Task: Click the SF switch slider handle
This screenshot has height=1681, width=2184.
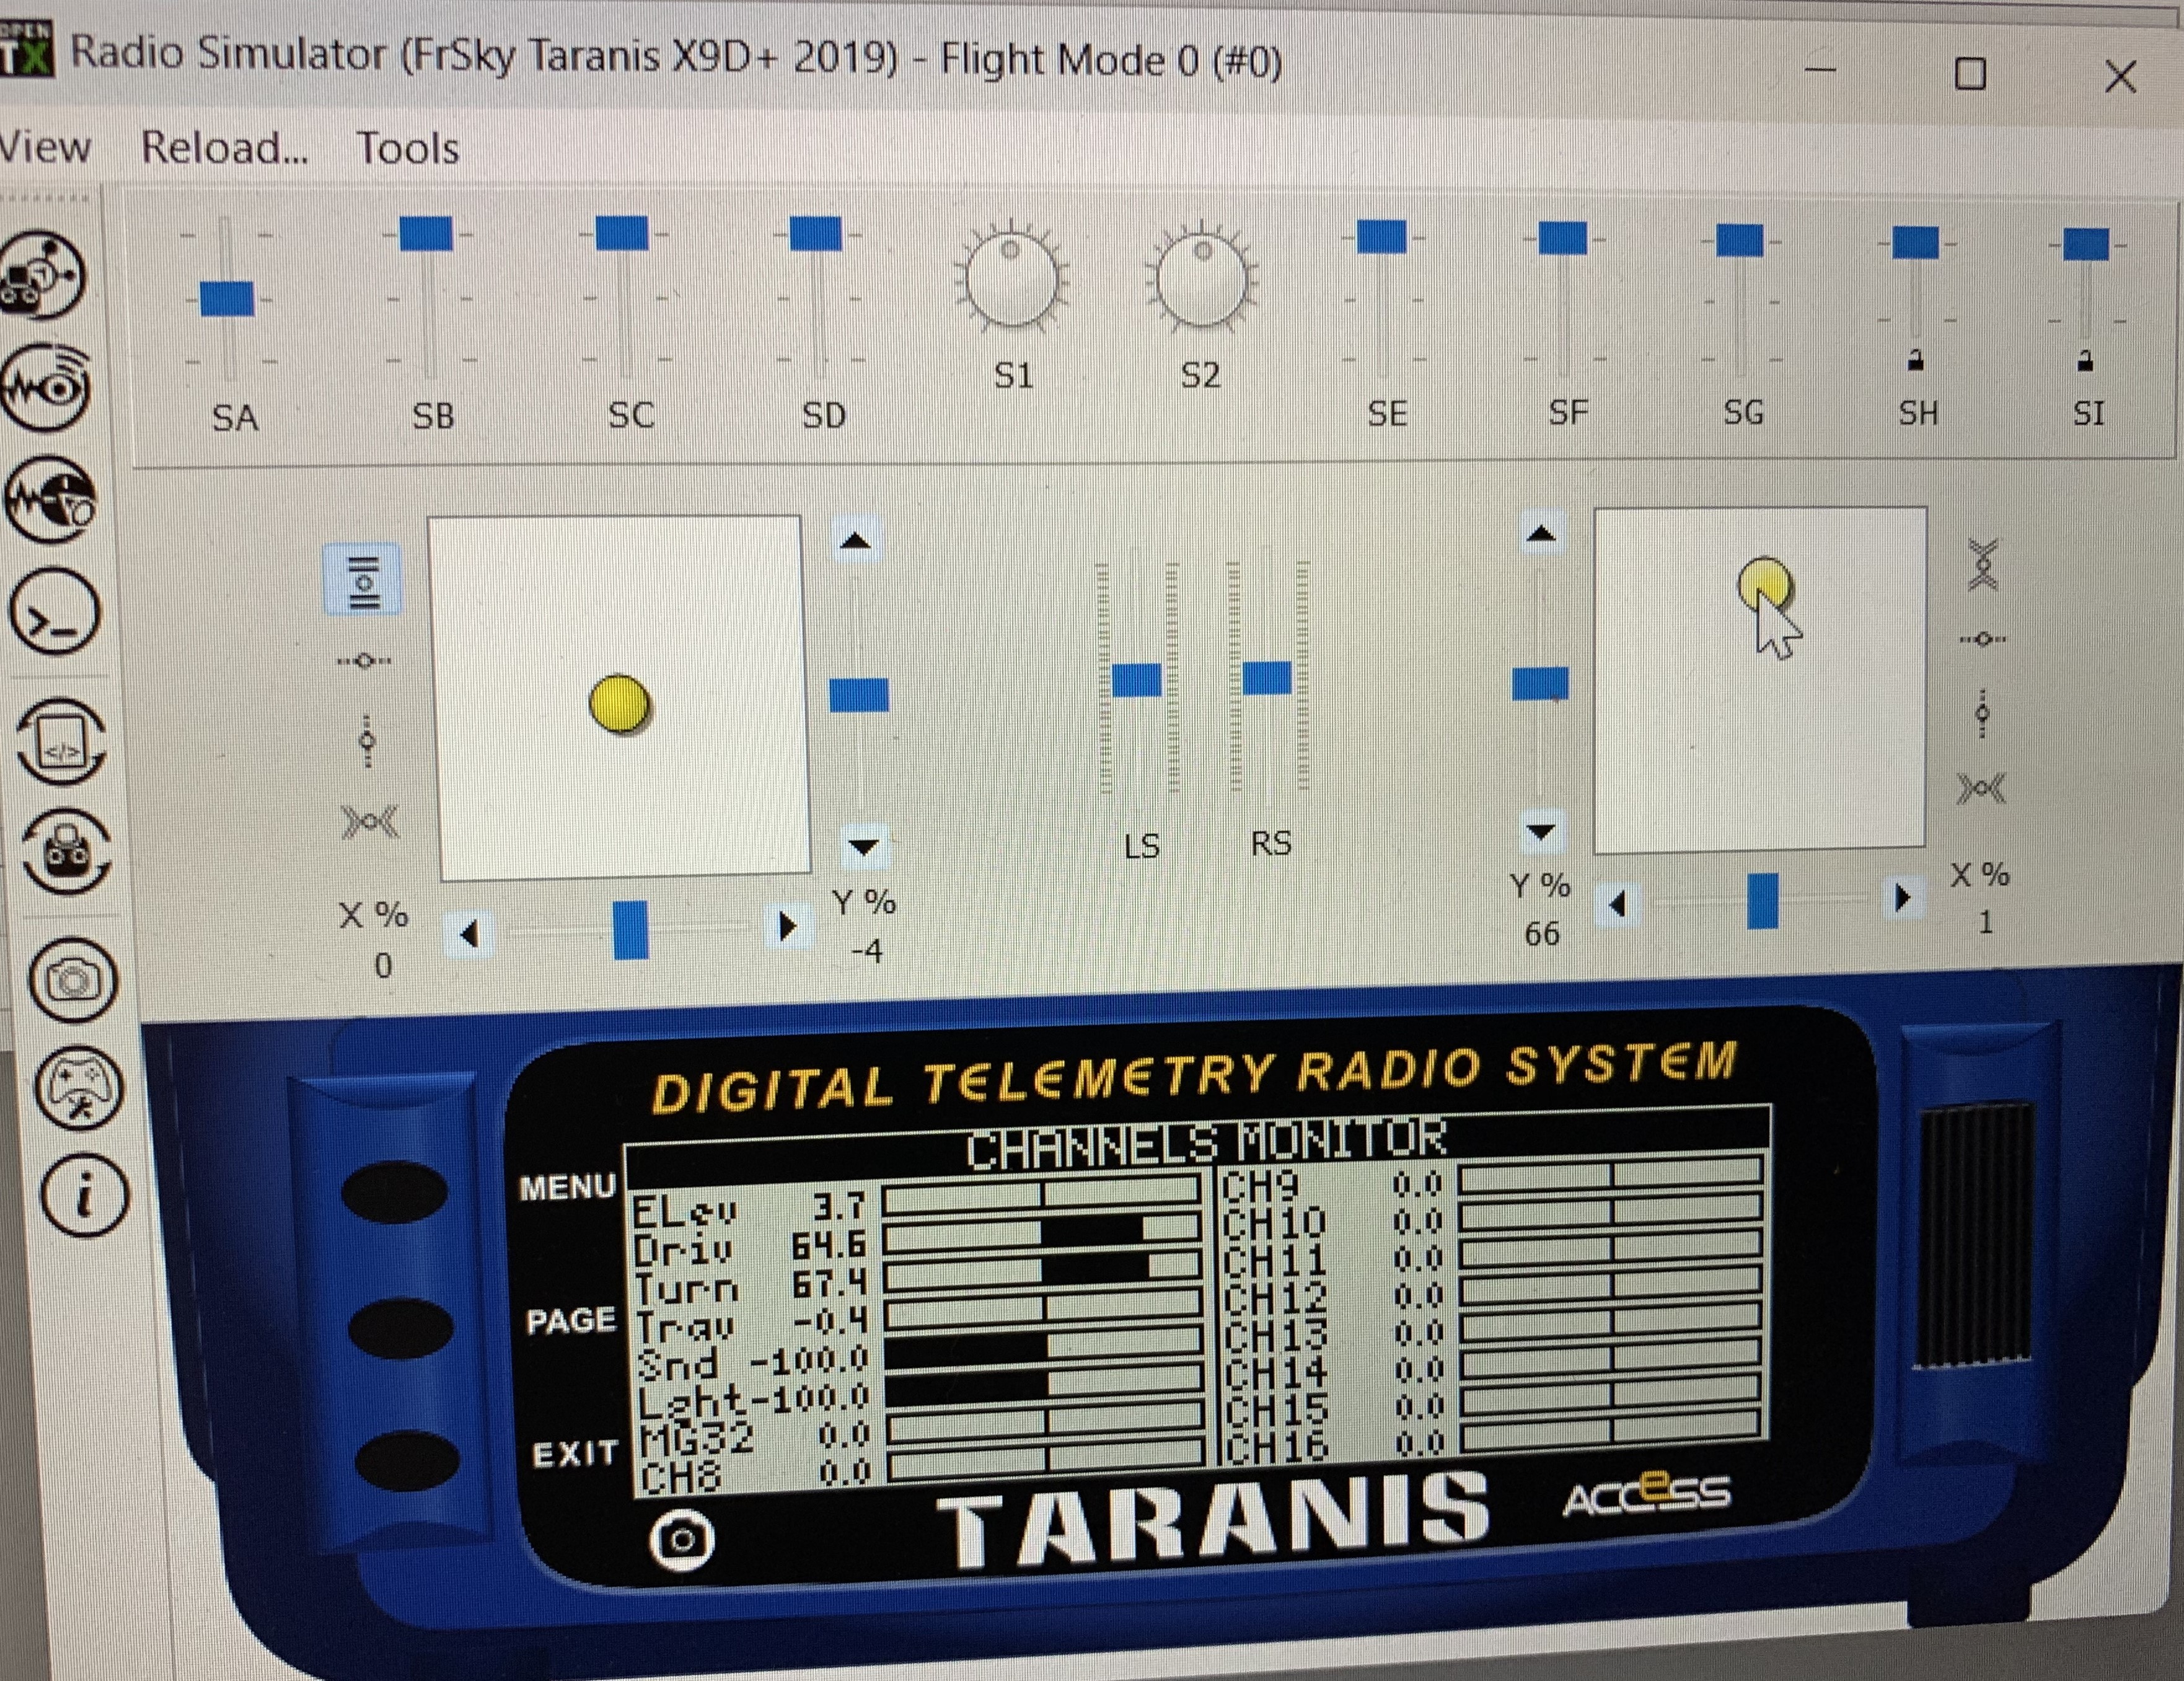Action: point(1562,238)
